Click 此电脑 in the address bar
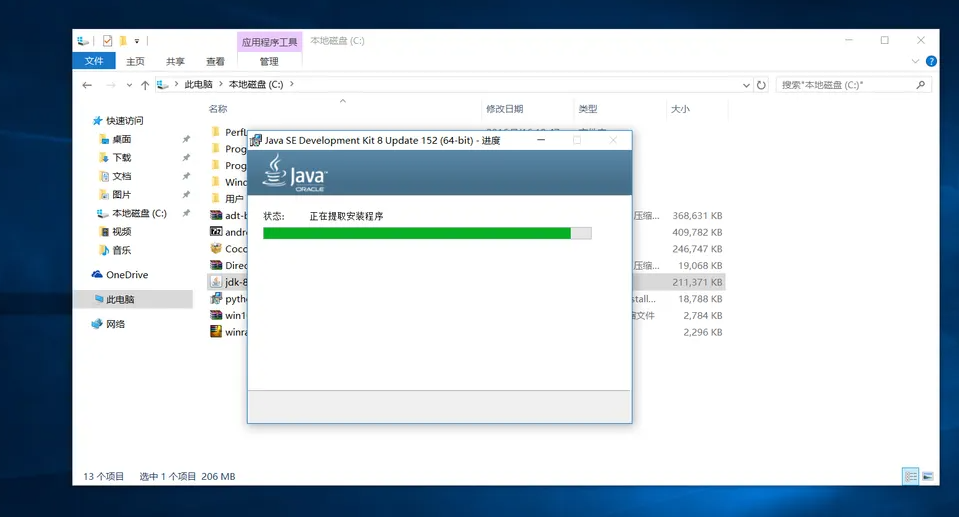The height and width of the screenshot is (517, 959). click(x=198, y=84)
